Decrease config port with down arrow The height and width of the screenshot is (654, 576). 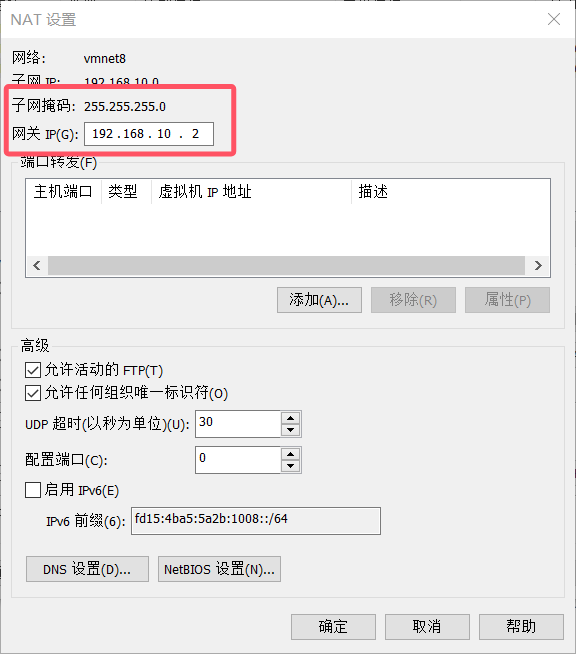pyautogui.click(x=290, y=466)
